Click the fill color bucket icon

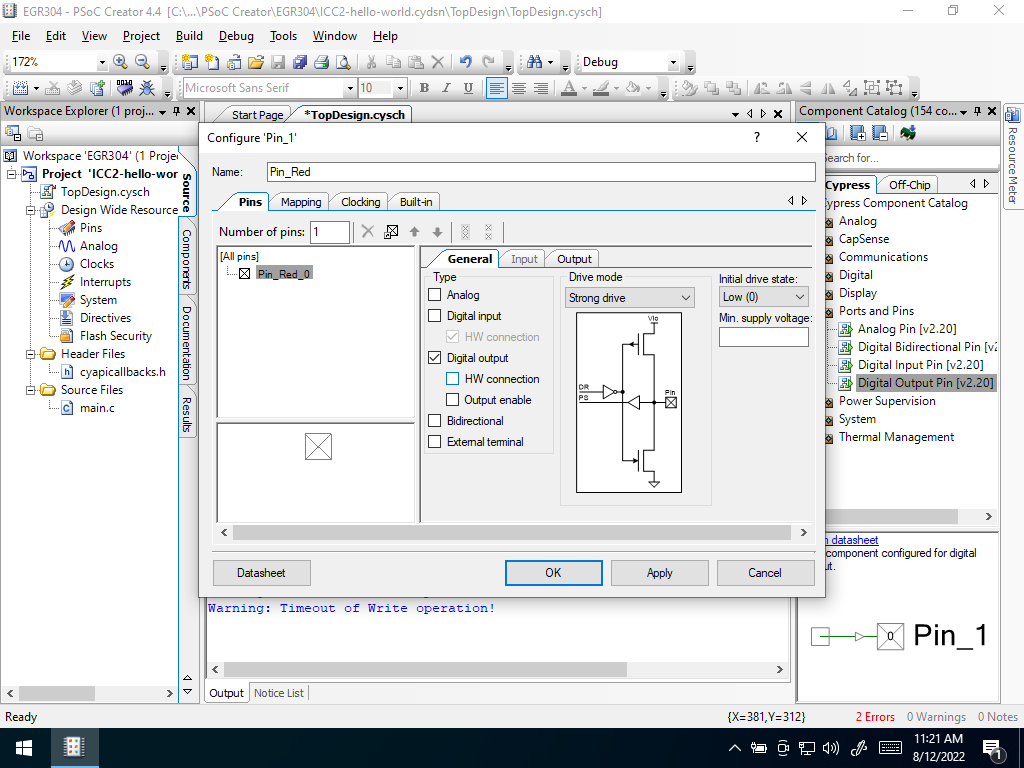click(633, 88)
